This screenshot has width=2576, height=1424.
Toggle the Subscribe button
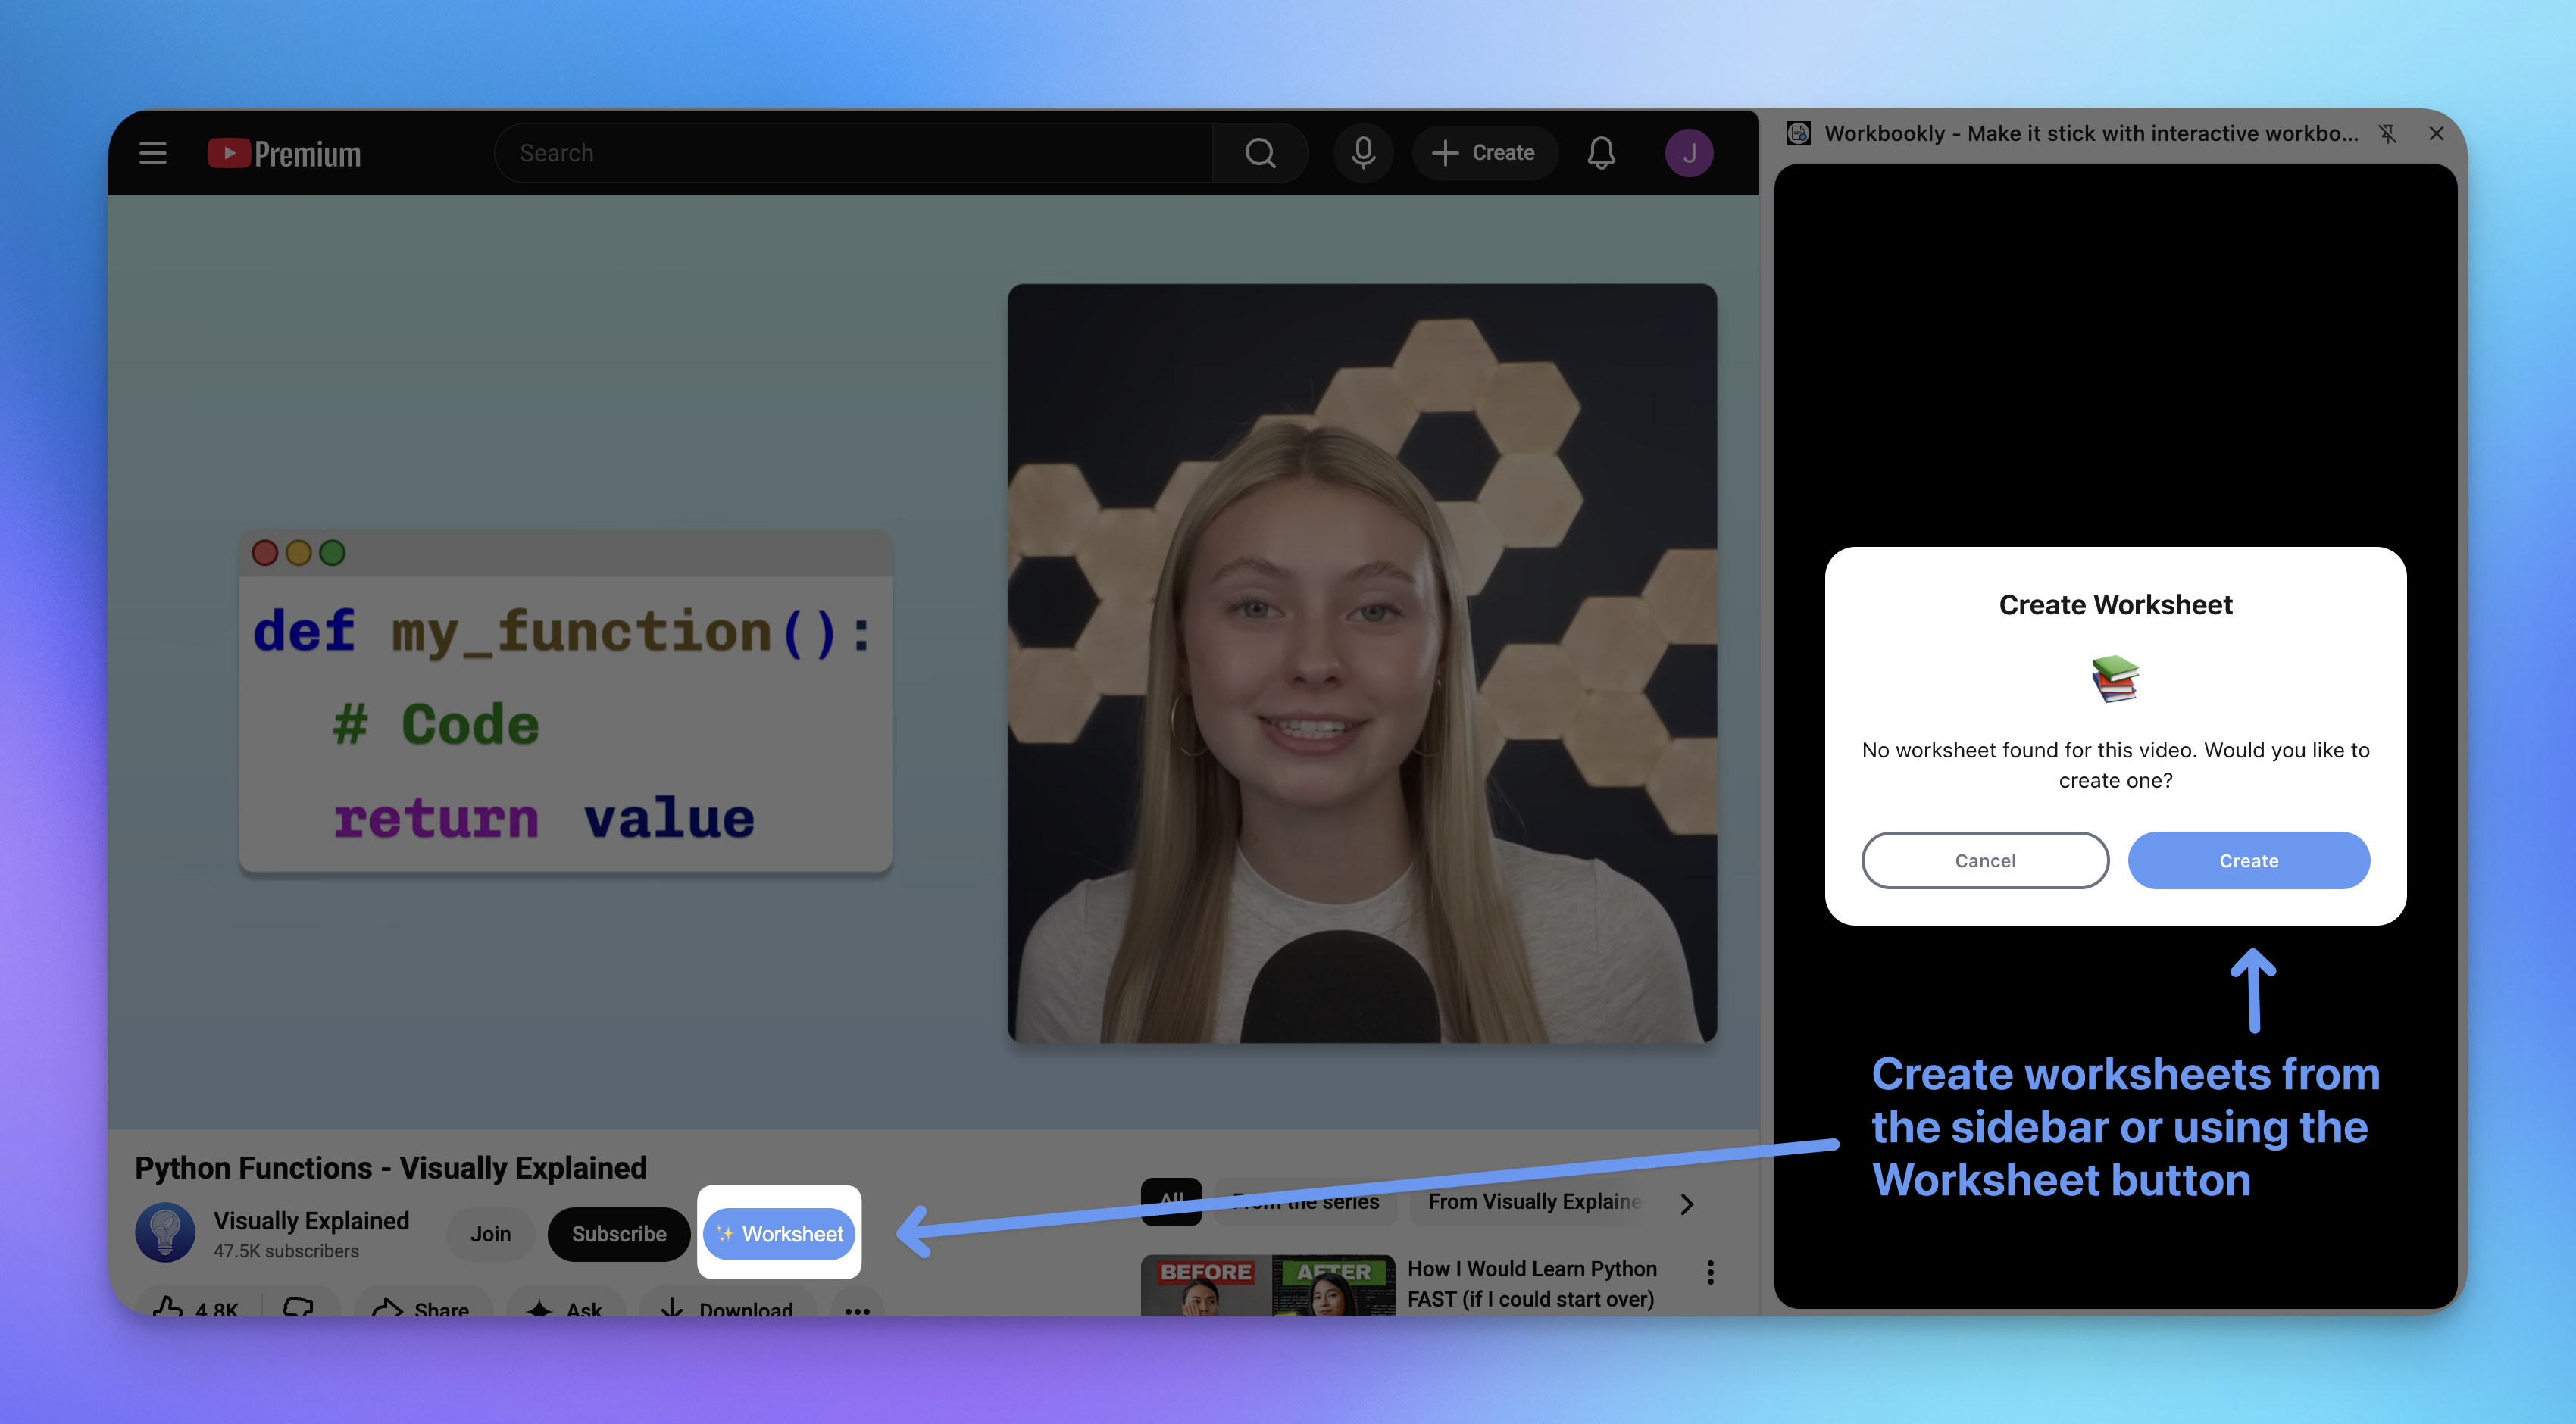tap(618, 1233)
